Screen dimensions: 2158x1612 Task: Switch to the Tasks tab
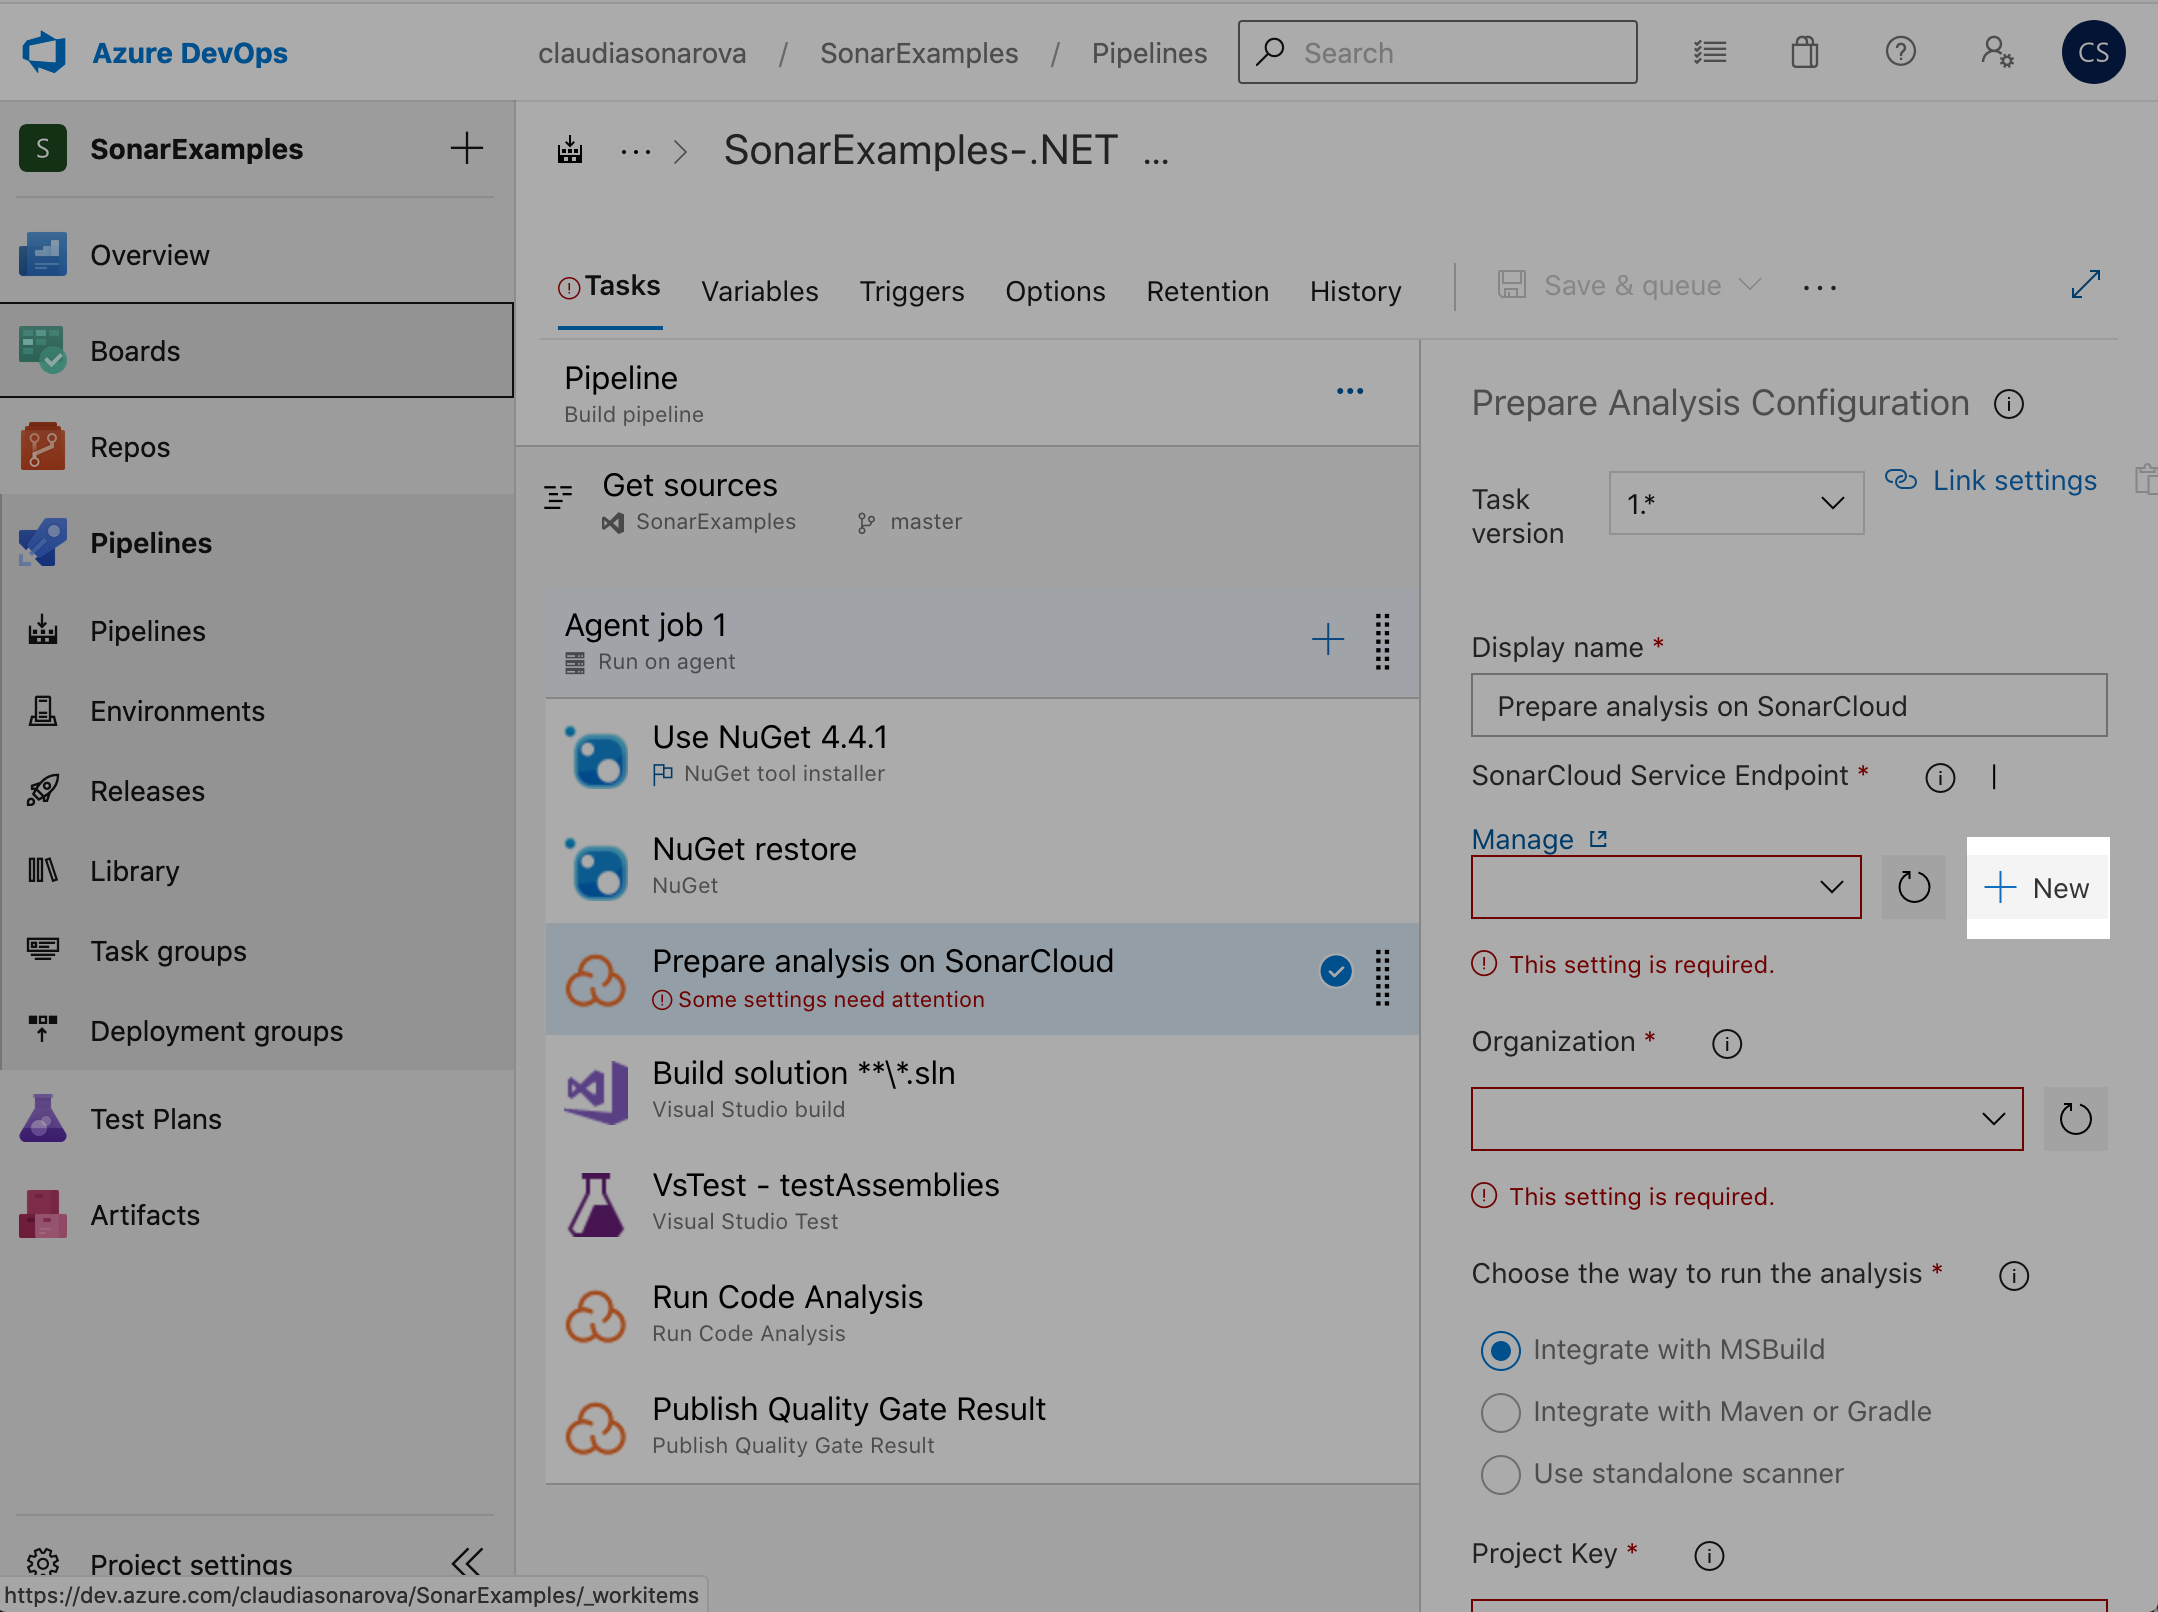[x=610, y=287]
